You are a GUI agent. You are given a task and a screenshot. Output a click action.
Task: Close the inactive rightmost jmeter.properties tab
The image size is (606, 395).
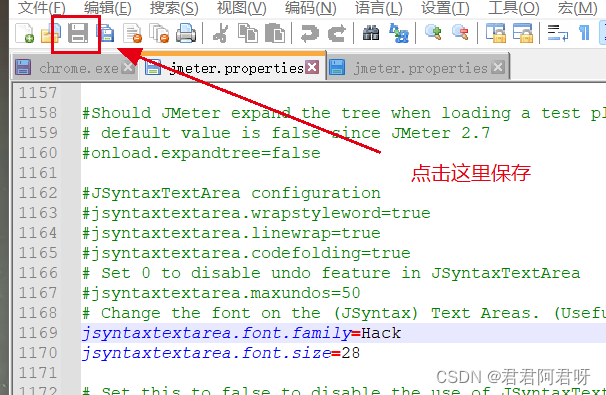498,68
